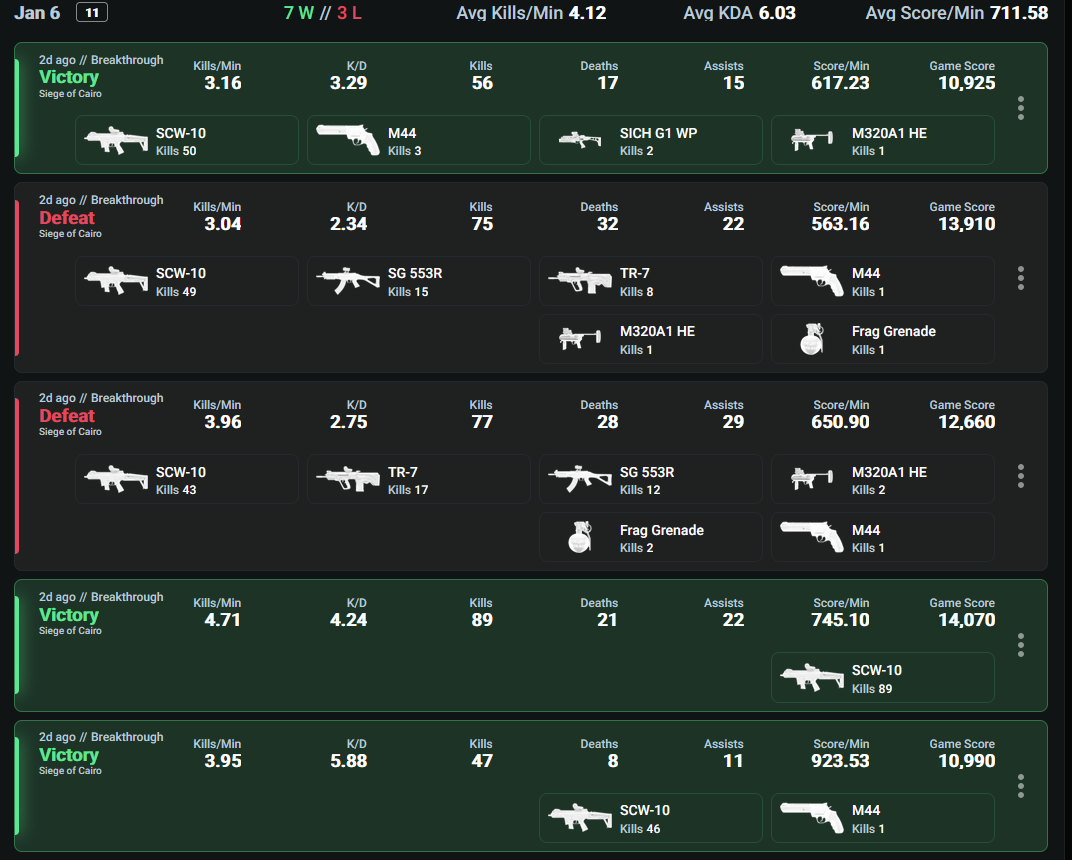Click Kills/Min value 3.04

[x=223, y=224]
